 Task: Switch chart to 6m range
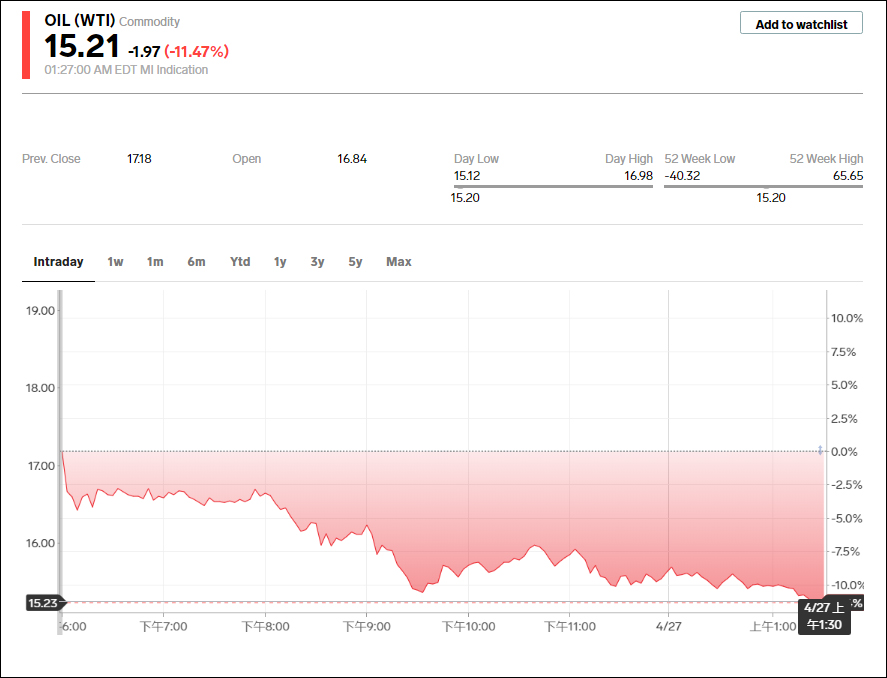pyautogui.click(x=196, y=262)
